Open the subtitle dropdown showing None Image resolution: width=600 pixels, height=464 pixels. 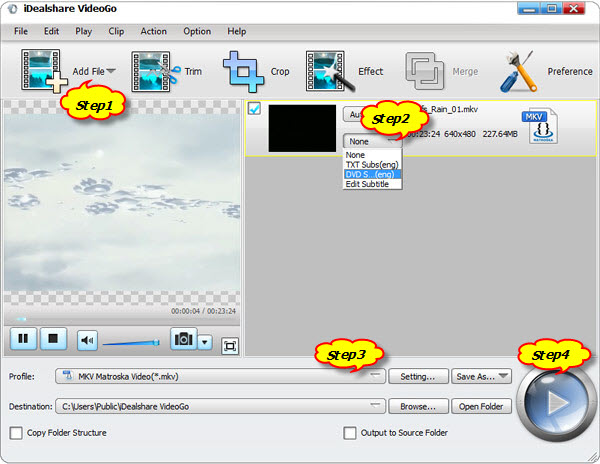tap(372, 142)
